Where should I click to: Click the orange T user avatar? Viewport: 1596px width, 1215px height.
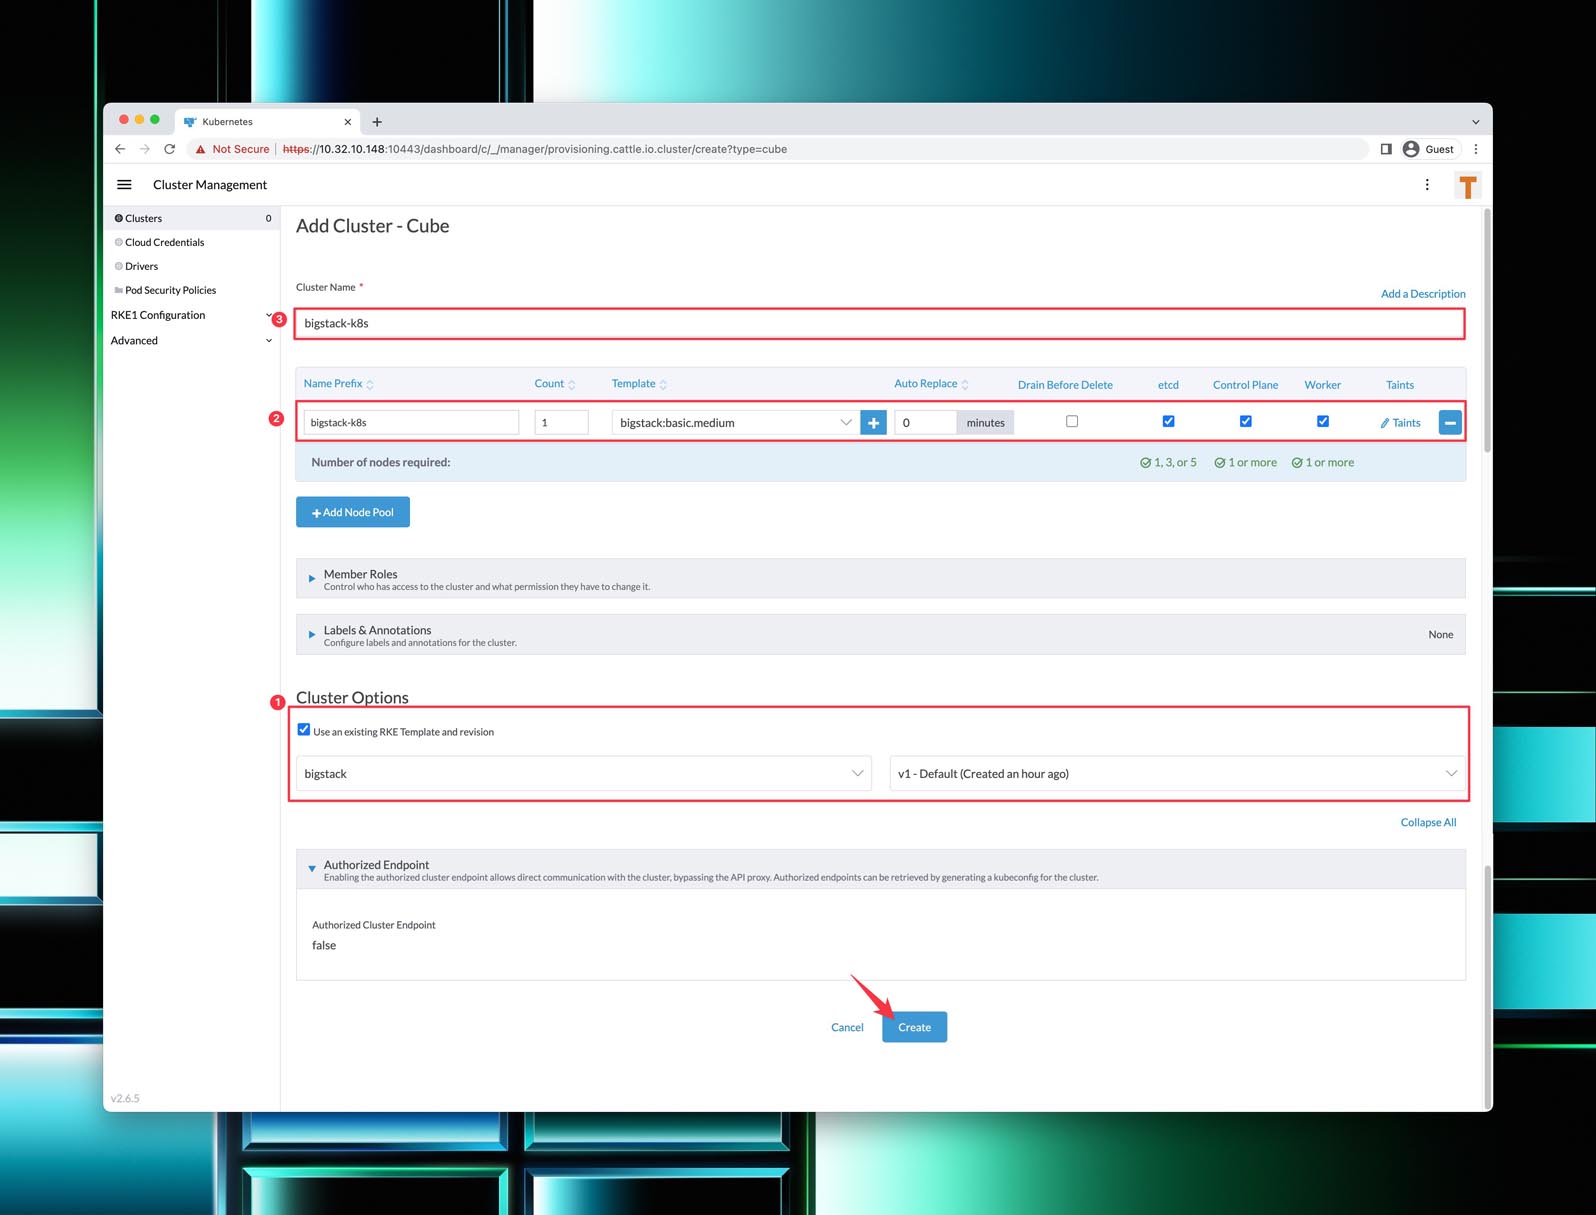pos(1468,186)
